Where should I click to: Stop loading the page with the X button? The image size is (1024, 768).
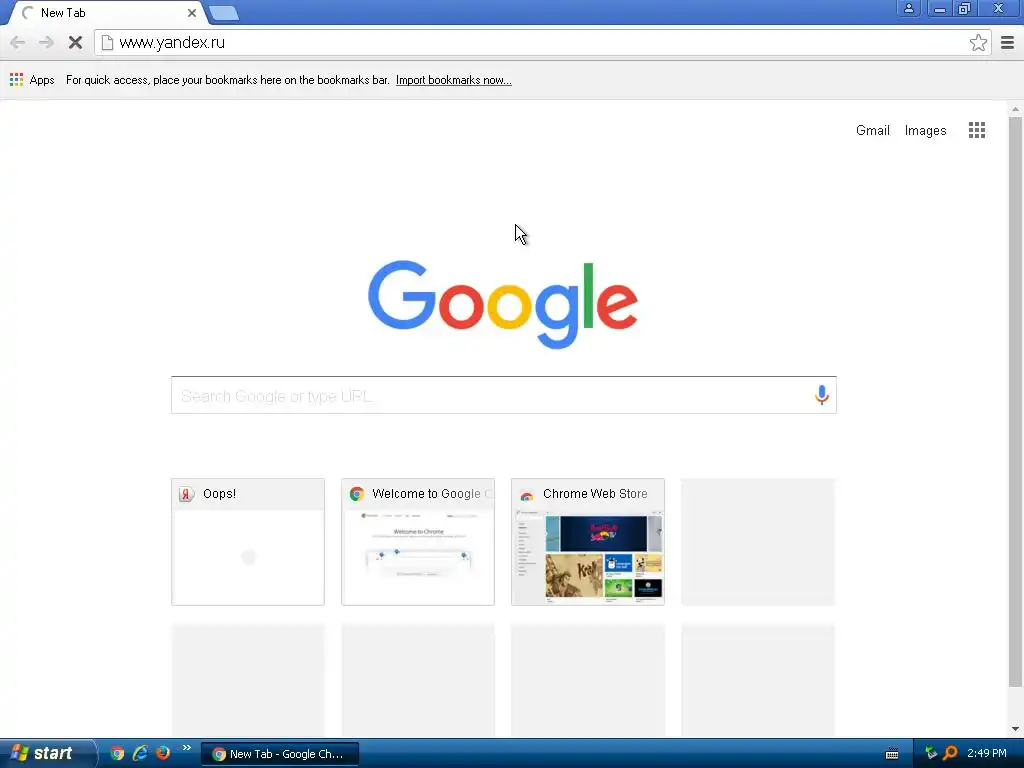pos(75,43)
